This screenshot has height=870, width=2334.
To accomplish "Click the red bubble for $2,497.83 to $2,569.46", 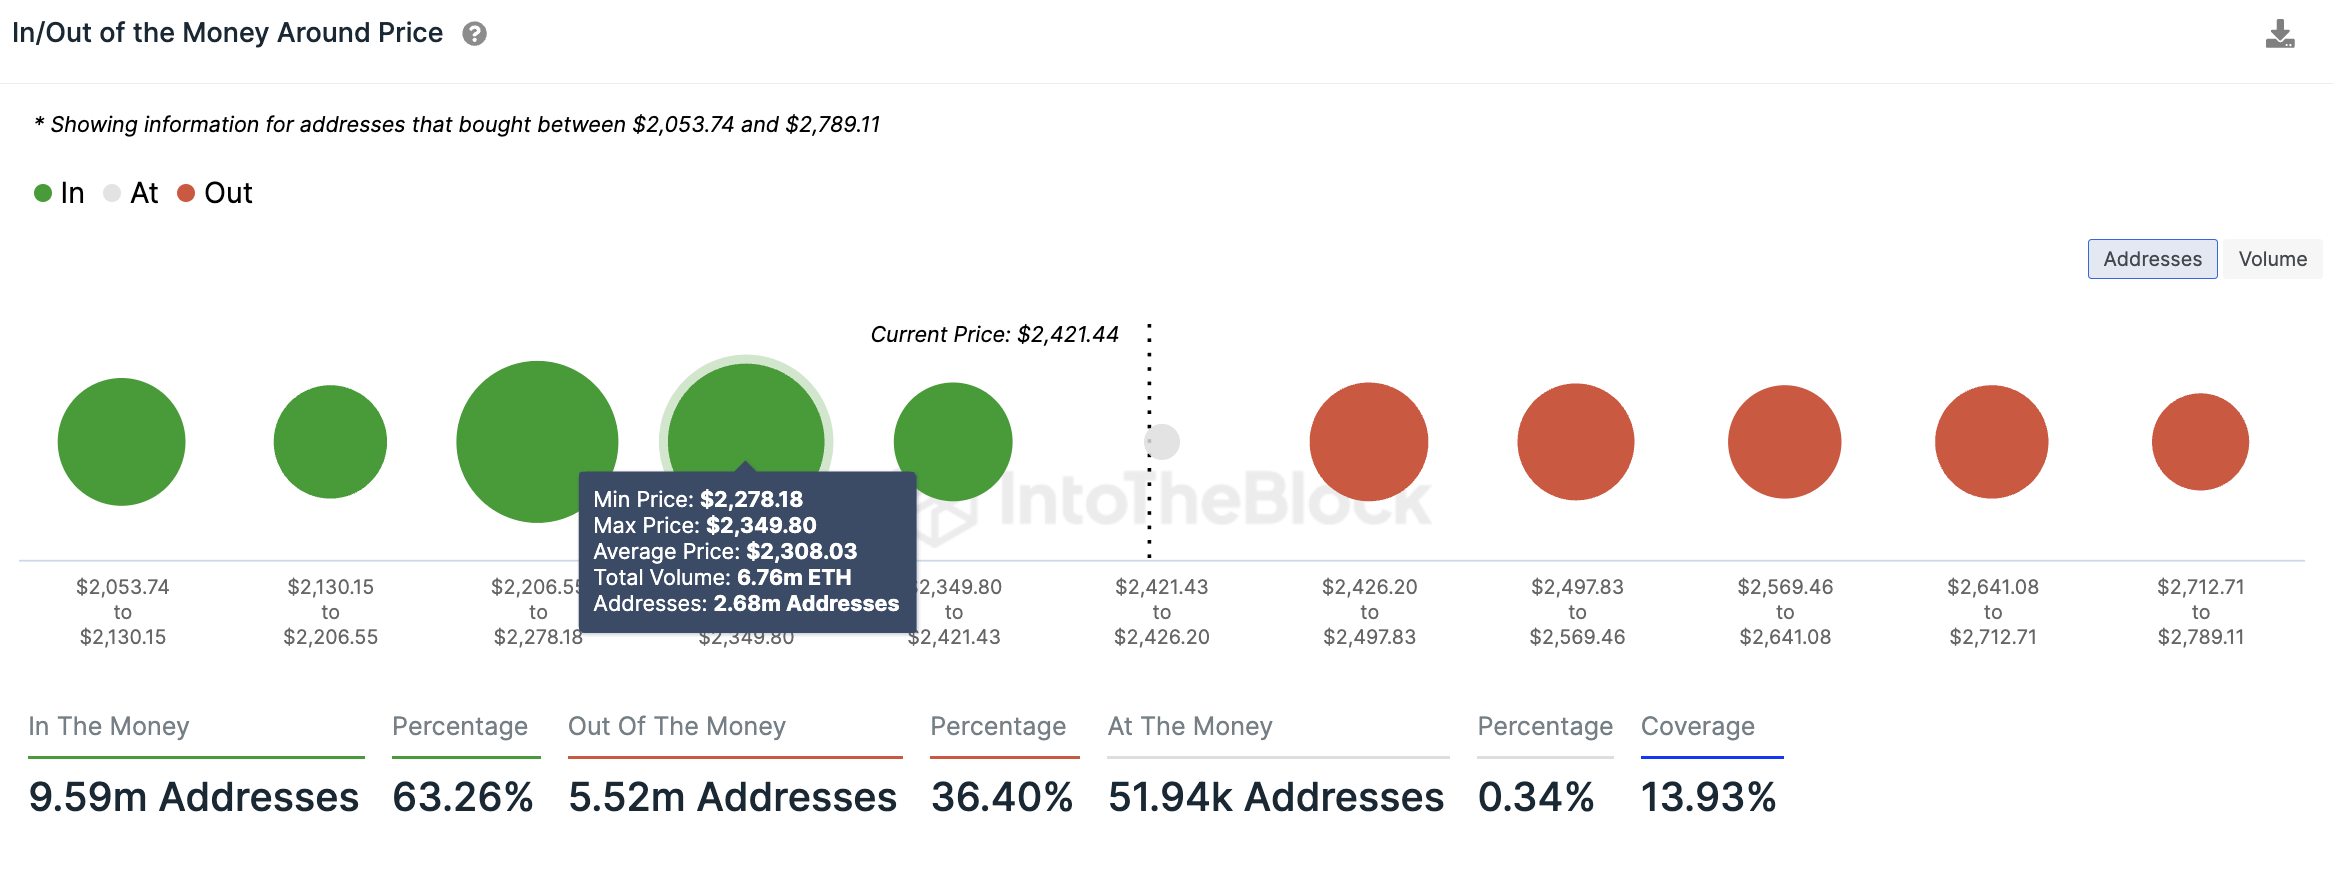I will point(1576,441).
